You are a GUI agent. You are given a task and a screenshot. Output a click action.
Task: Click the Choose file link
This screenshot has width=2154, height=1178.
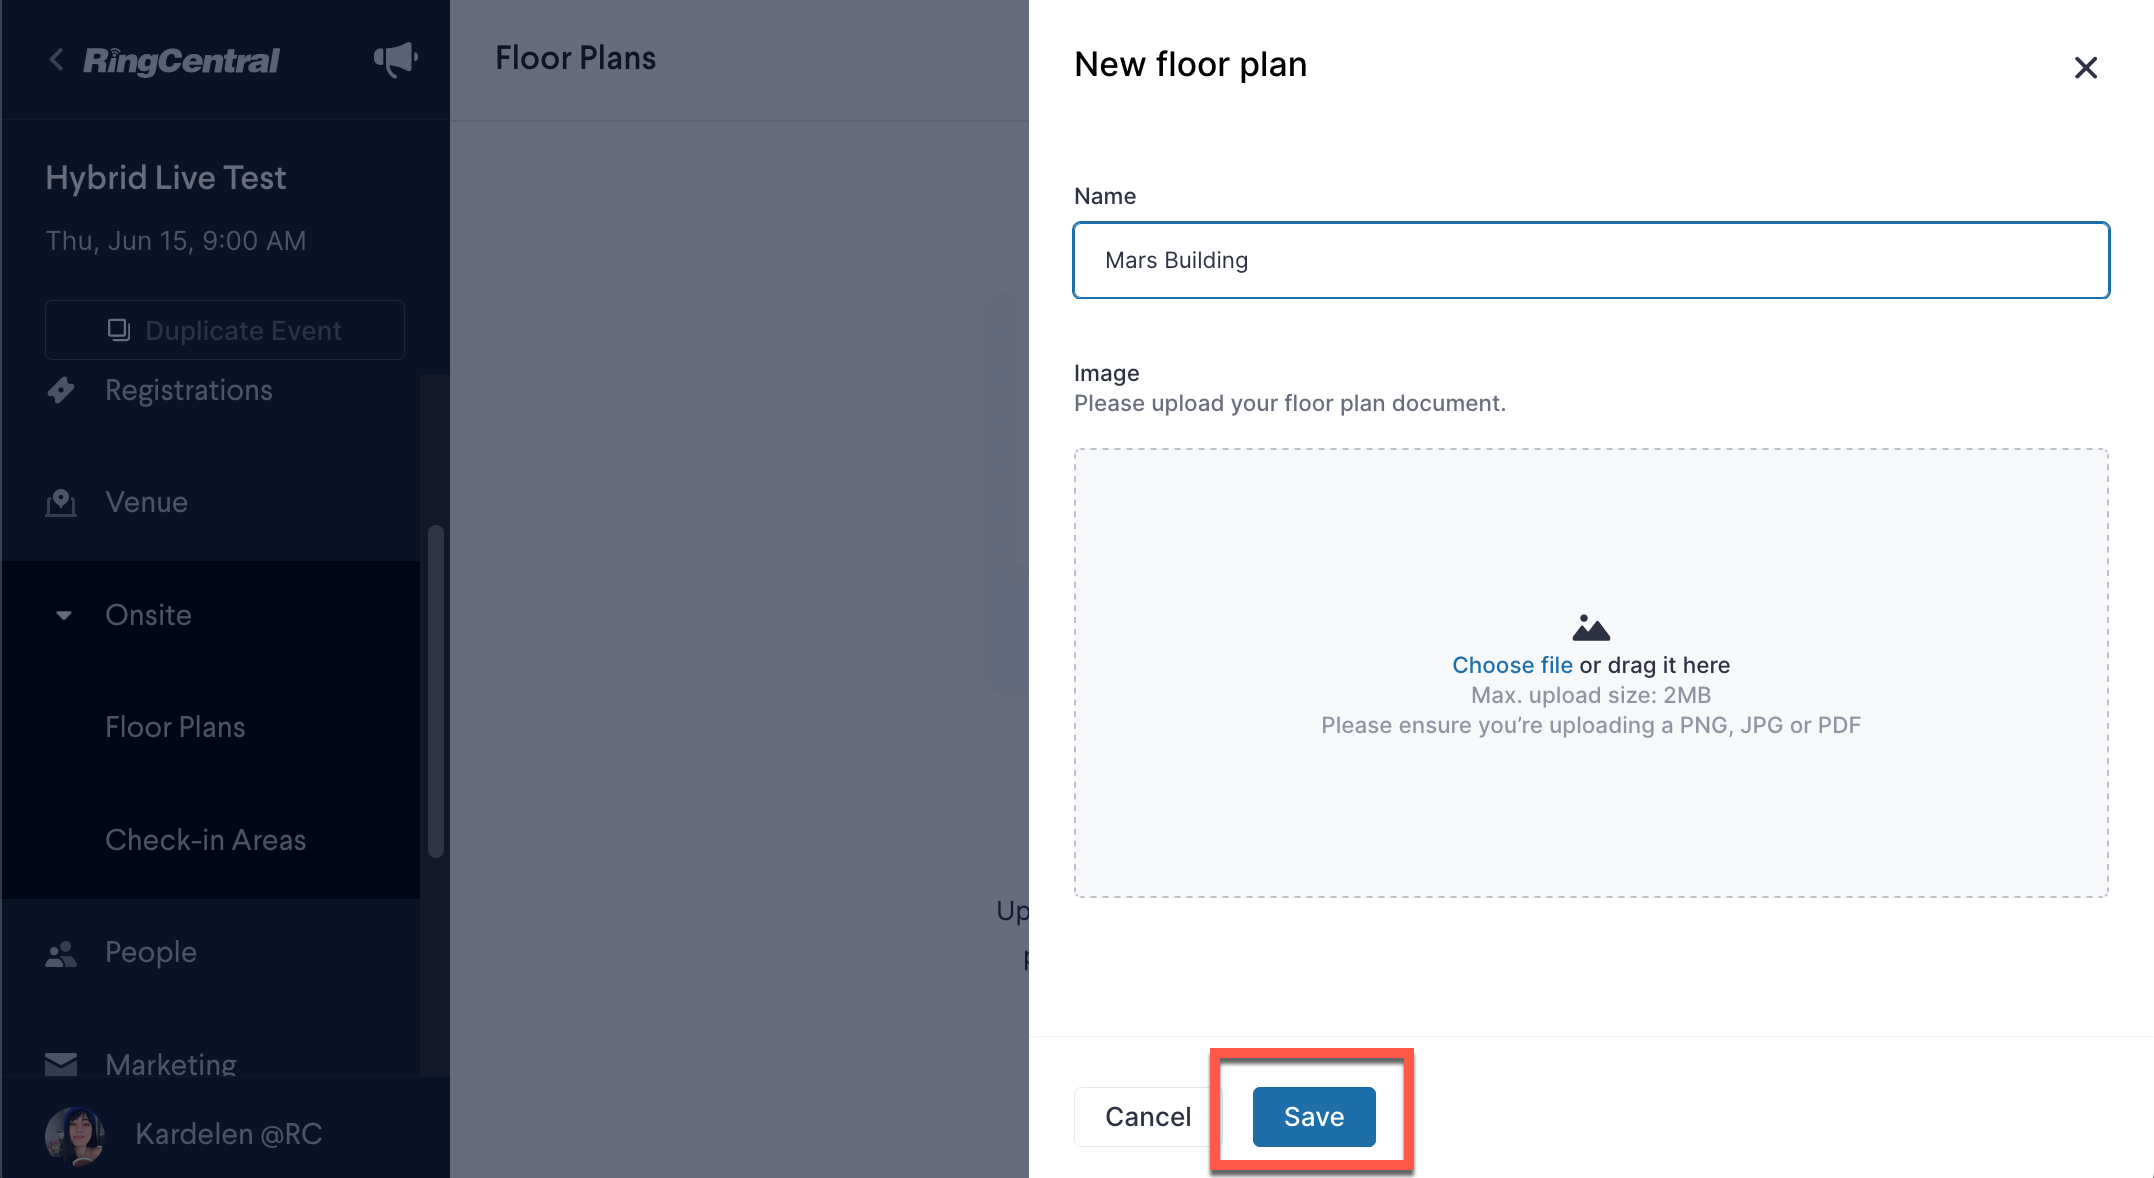pyautogui.click(x=1512, y=665)
